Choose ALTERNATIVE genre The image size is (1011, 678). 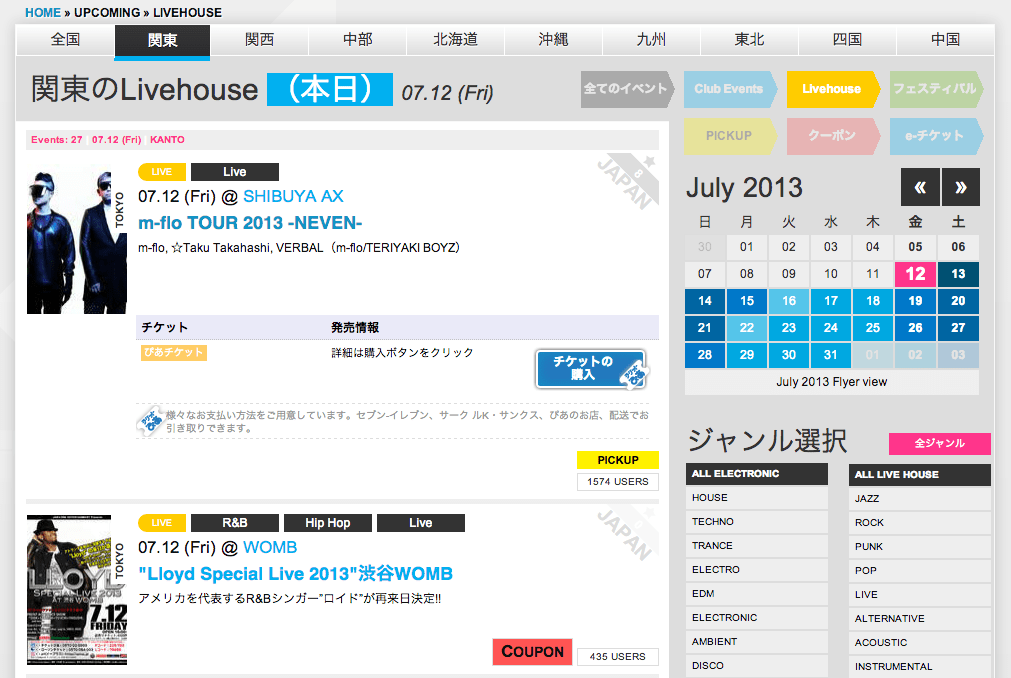919,619
